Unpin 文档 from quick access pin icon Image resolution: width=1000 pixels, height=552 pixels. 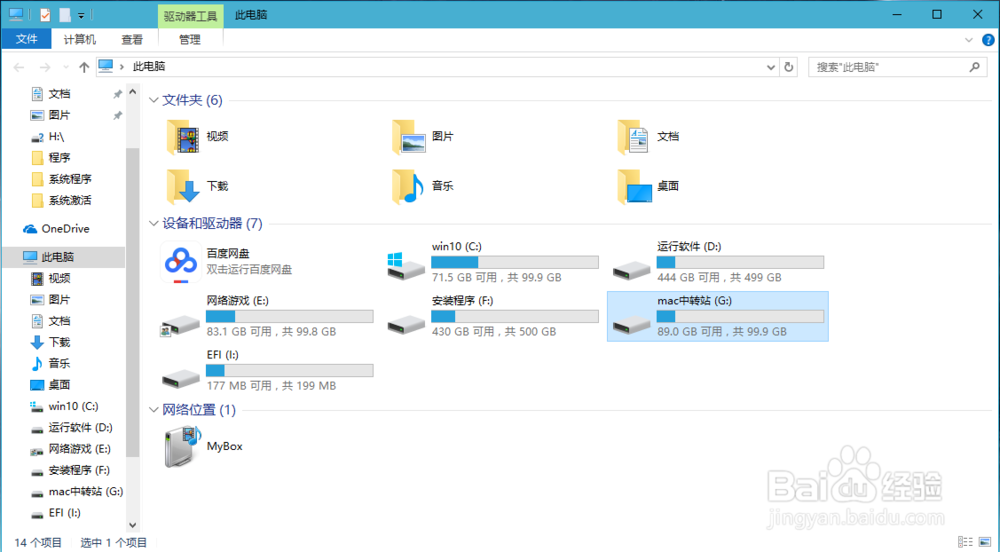coord(117,94)
